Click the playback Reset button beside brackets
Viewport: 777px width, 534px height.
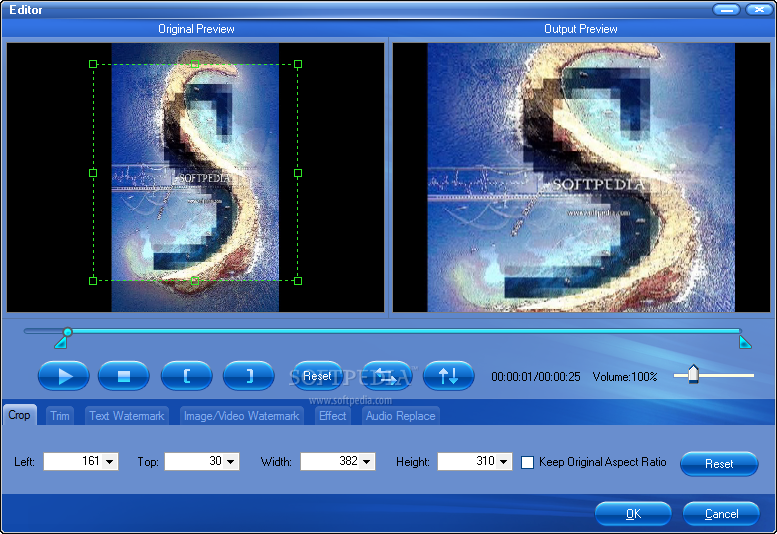coord(317,376)
